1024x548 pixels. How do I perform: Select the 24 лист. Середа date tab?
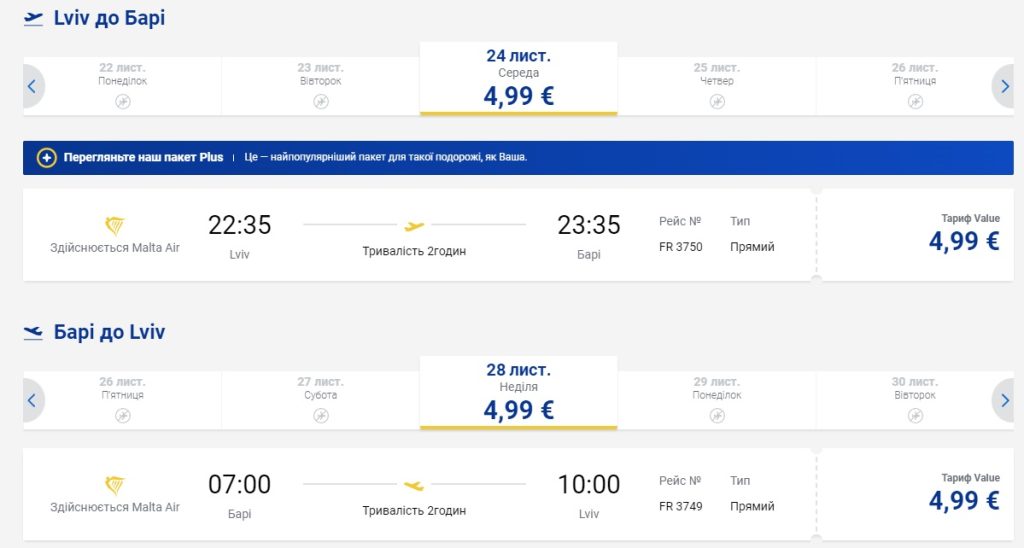click(518, 78)
